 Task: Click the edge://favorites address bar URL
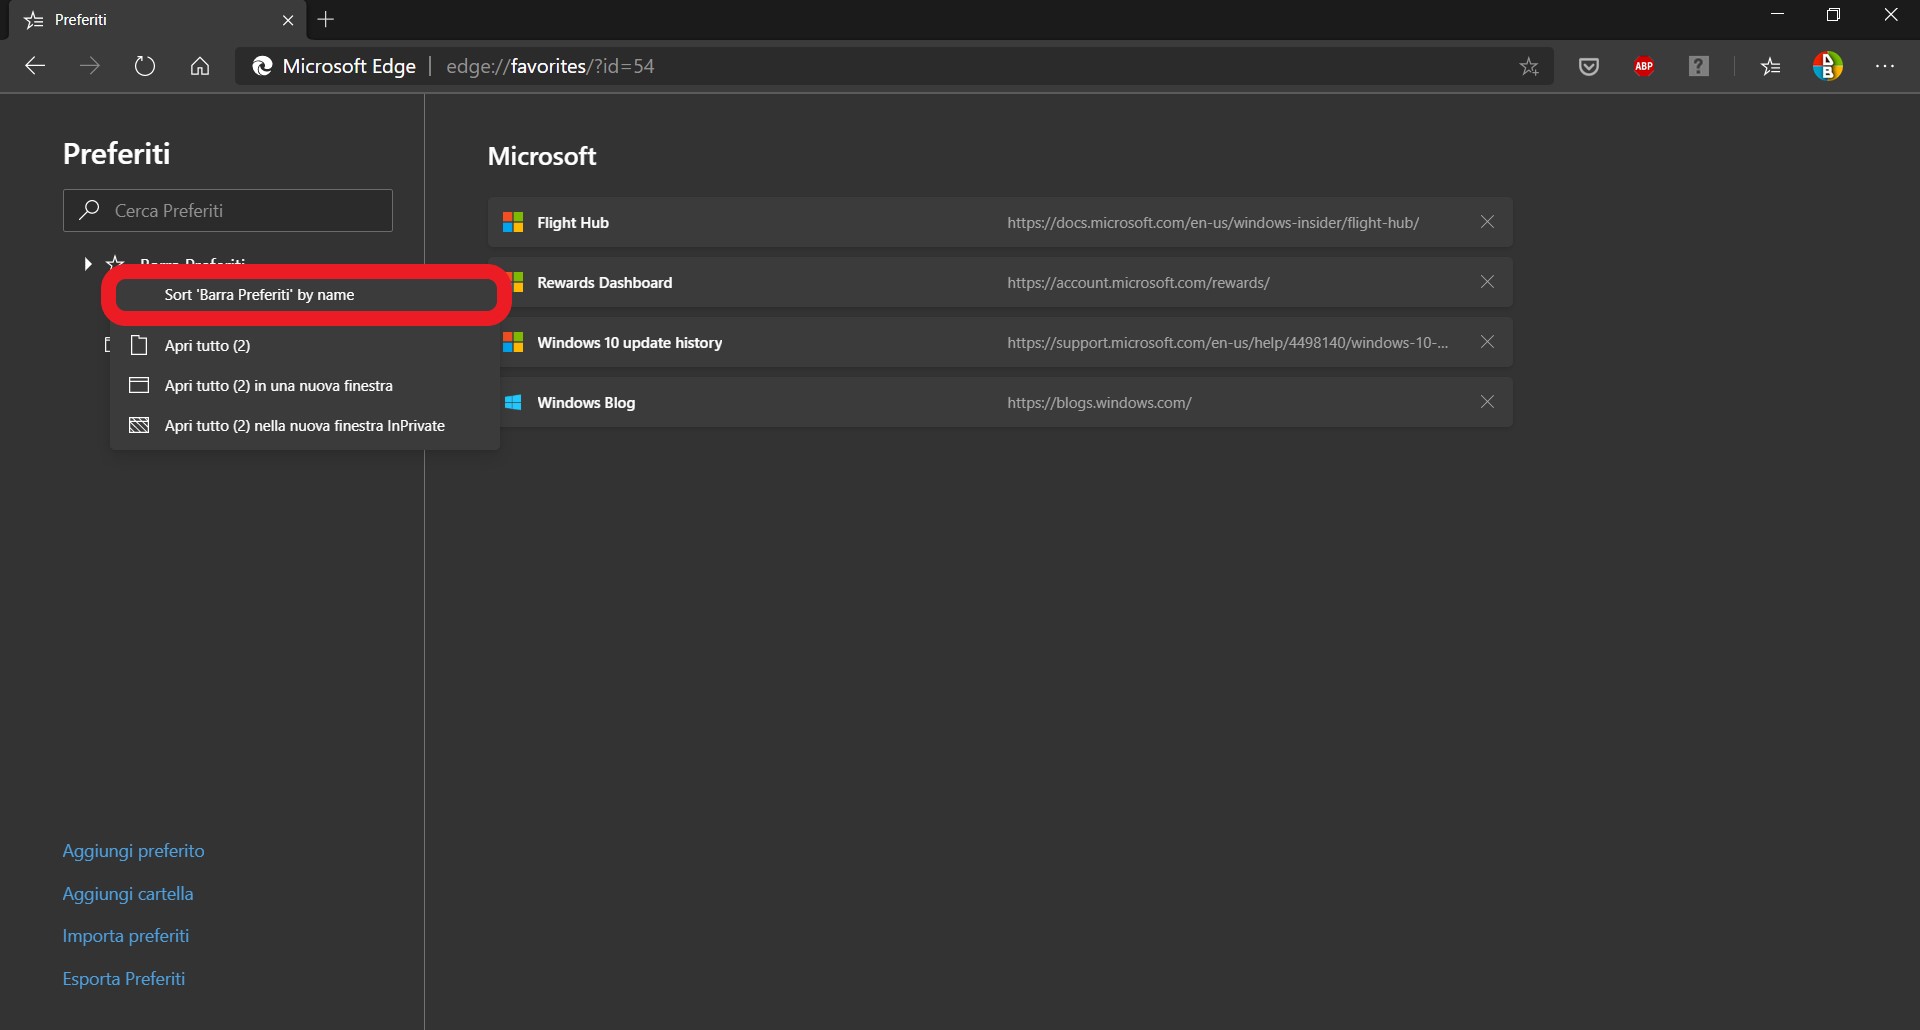tap(550, 66)
